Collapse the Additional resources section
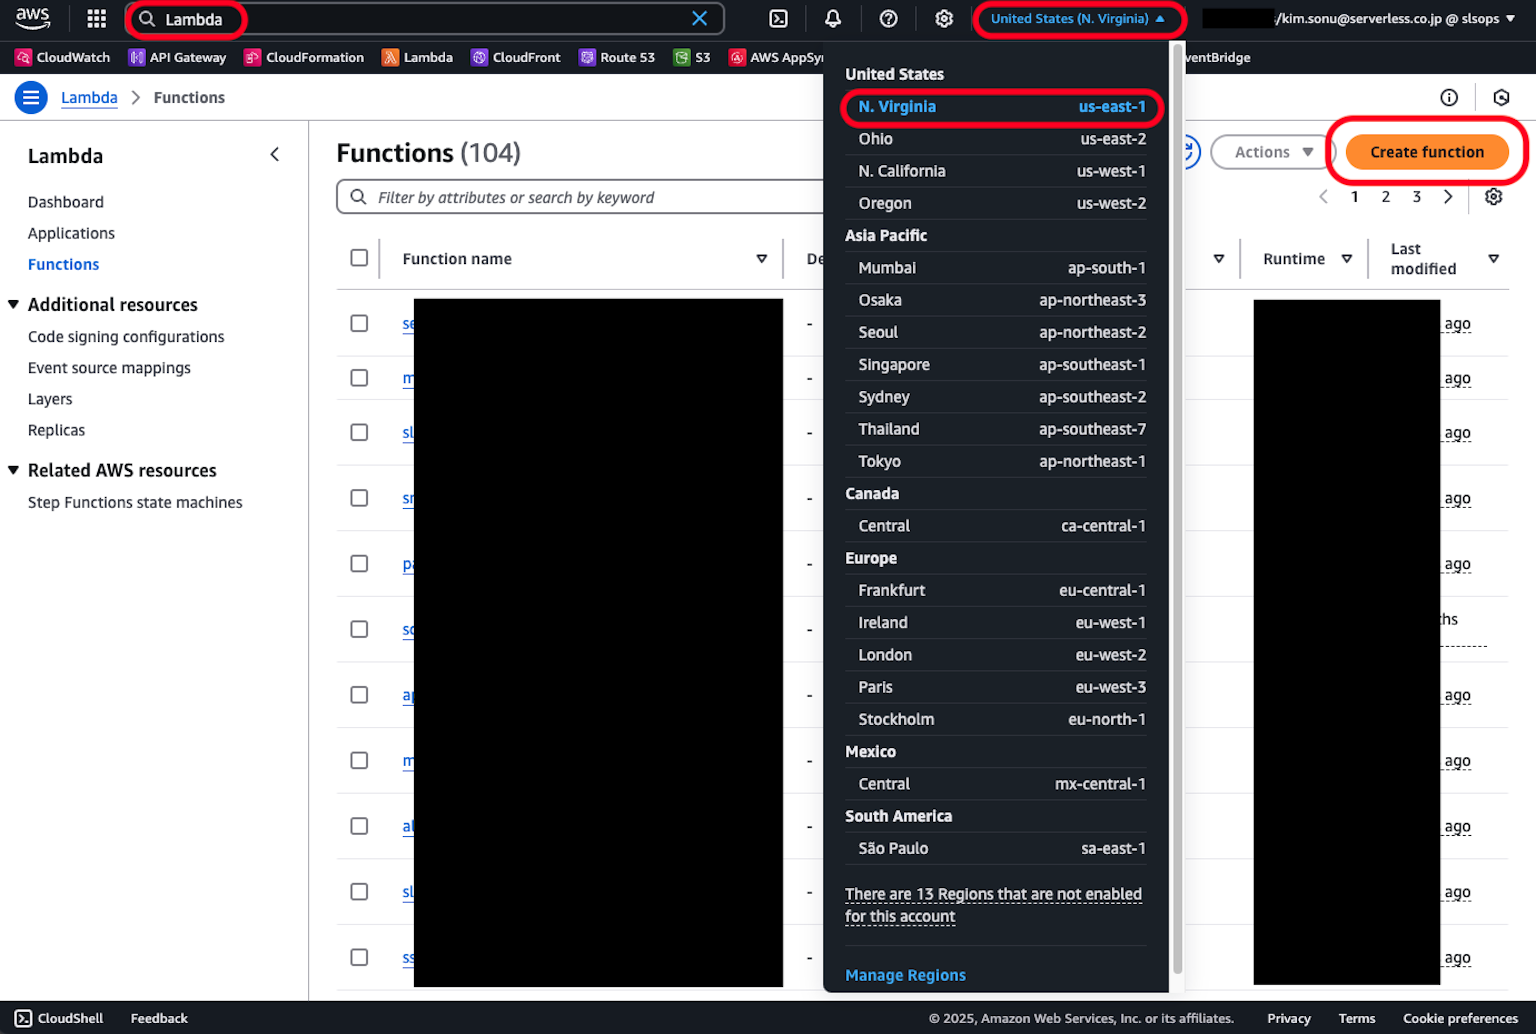 click(x=14, y=304)
